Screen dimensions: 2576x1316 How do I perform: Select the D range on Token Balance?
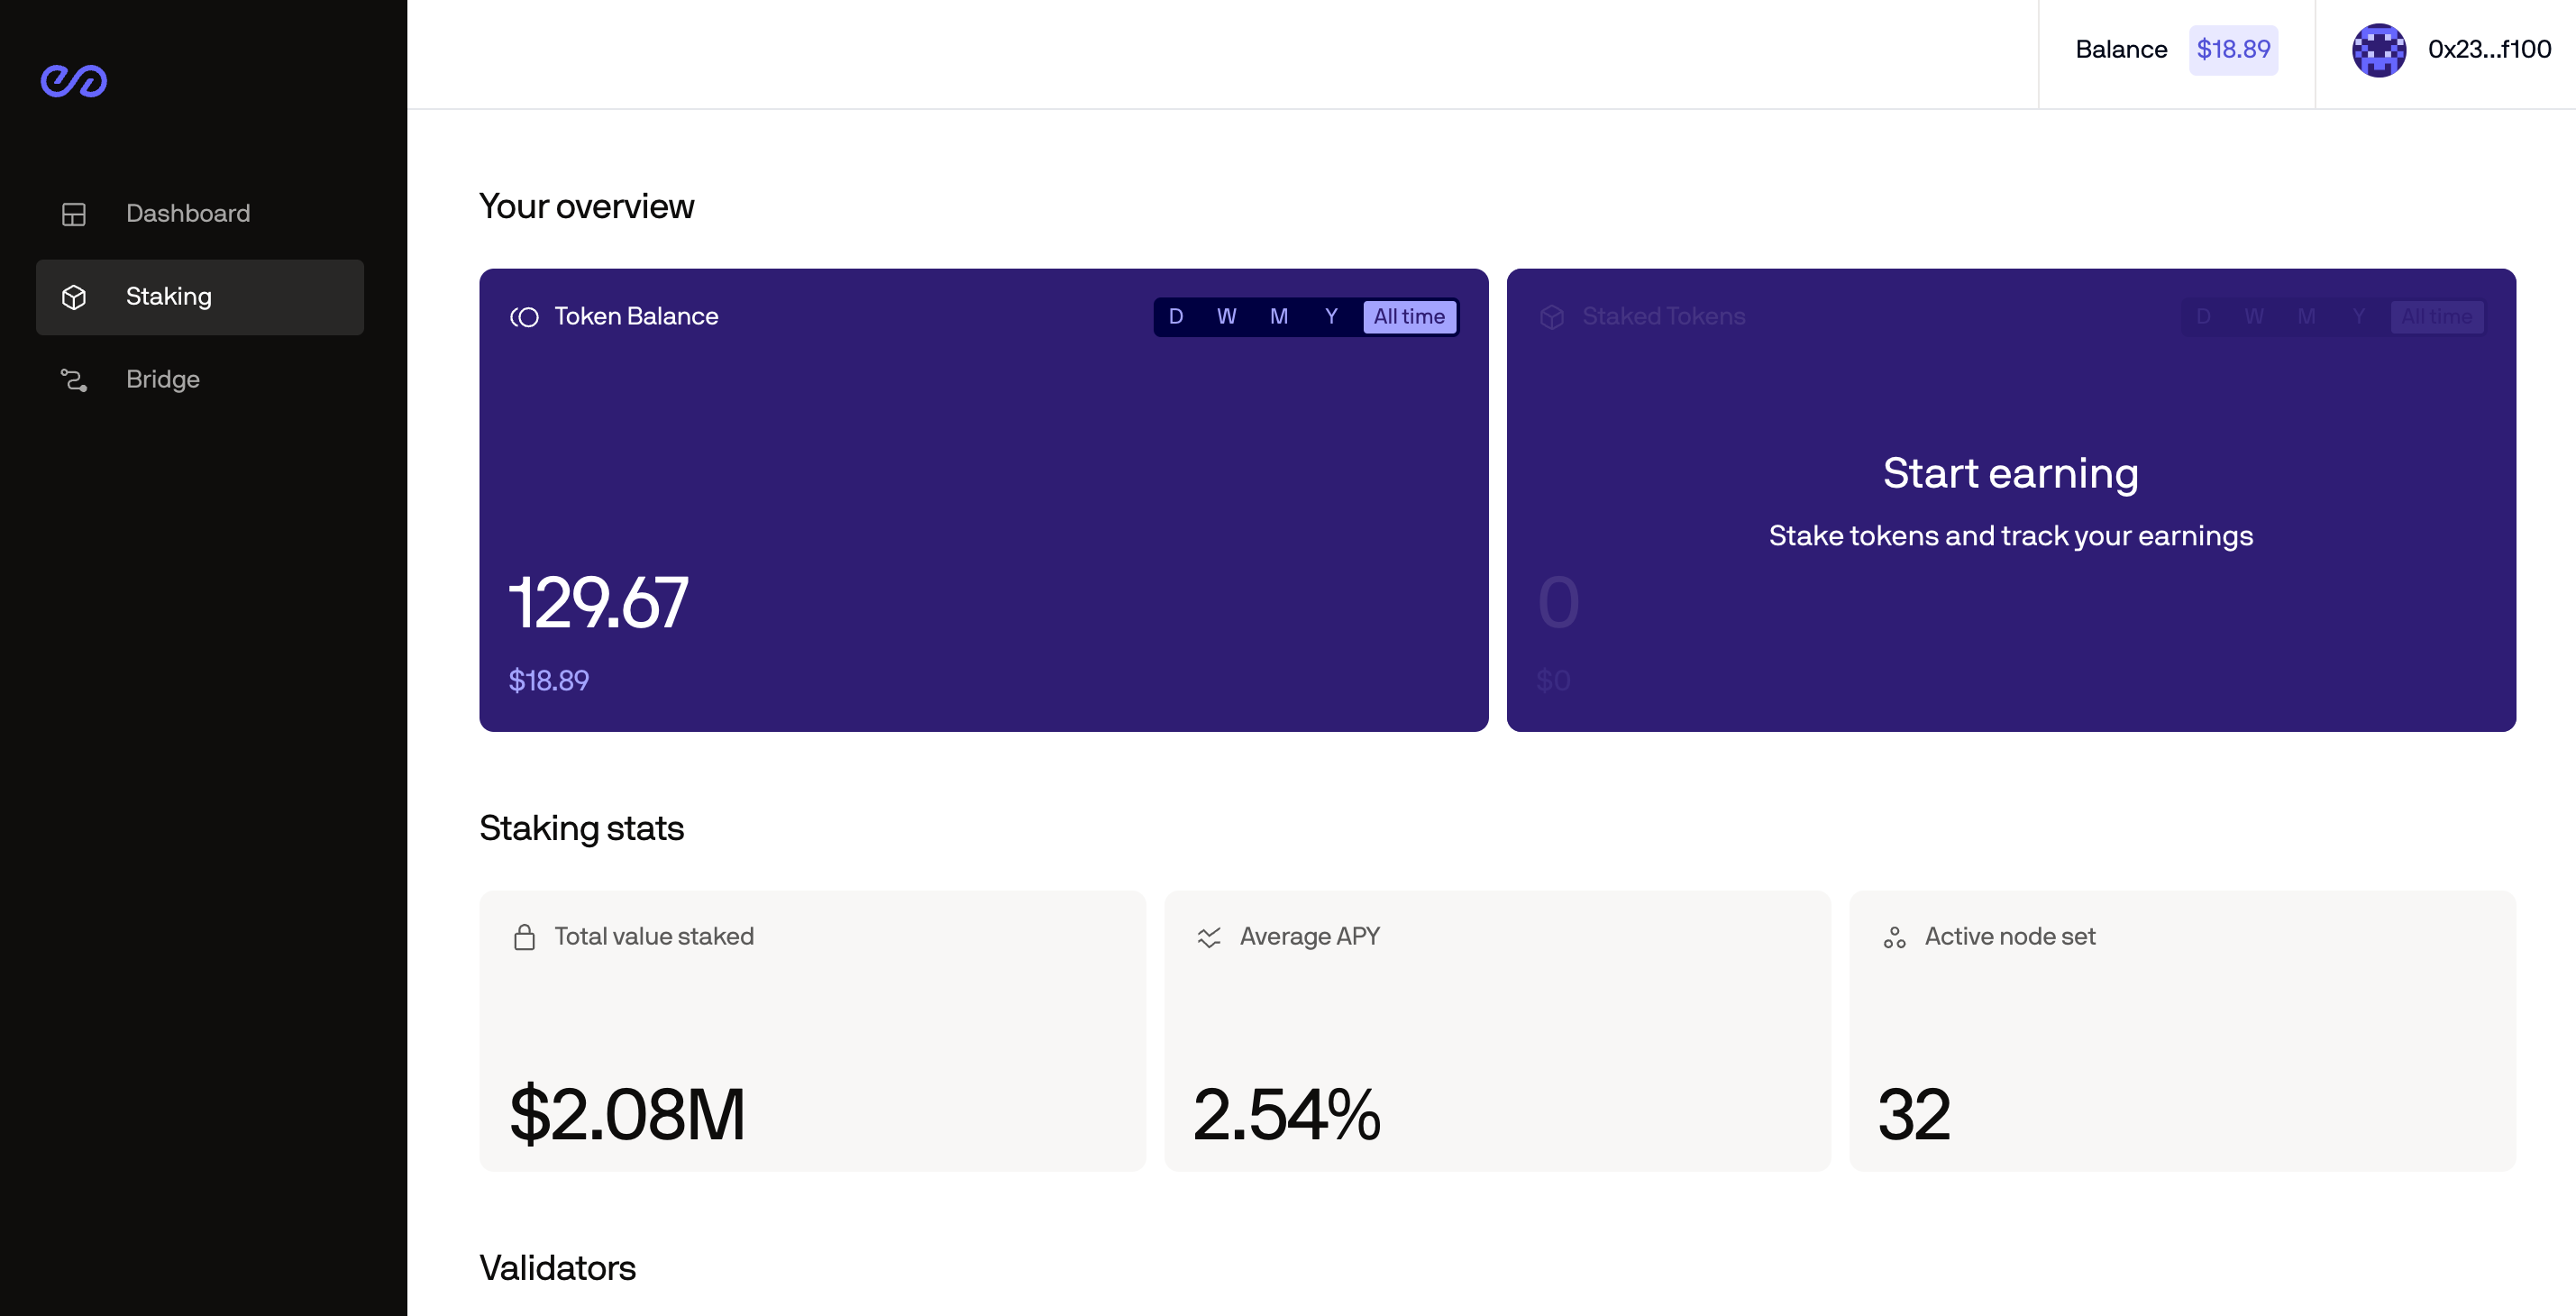tap(1176, 317)
